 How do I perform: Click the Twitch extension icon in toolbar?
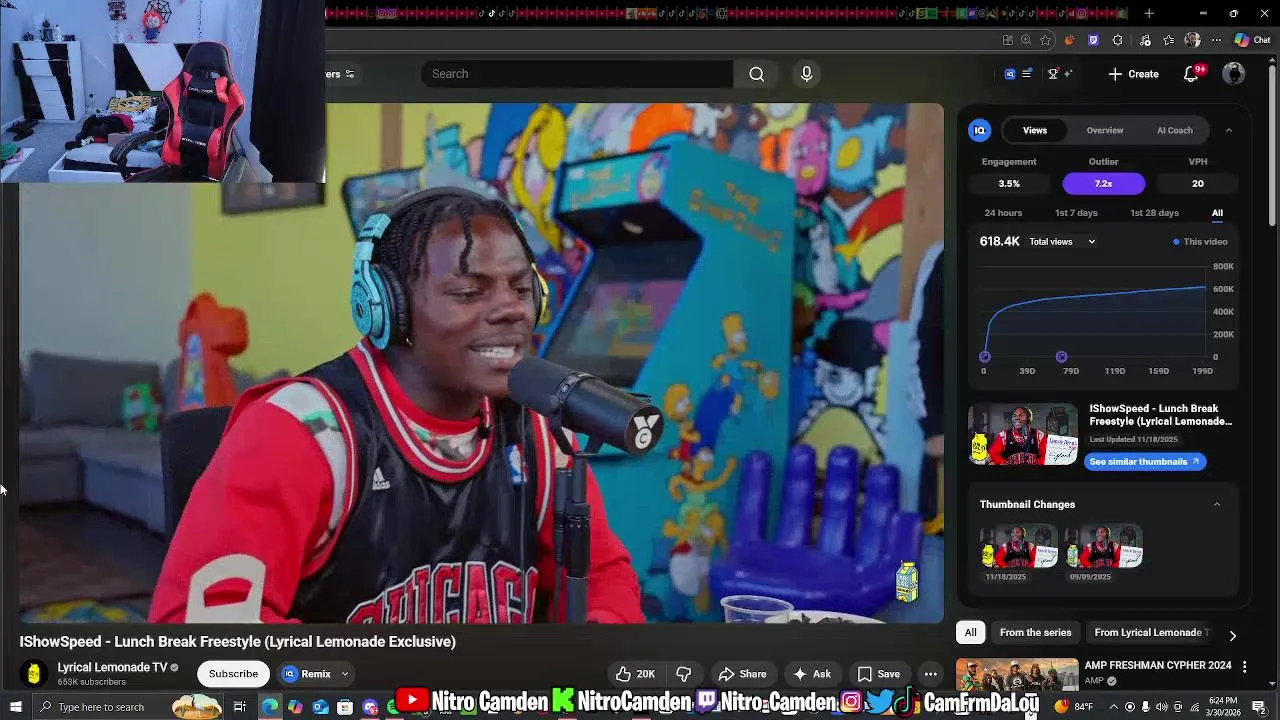(x=1093, y=40)
